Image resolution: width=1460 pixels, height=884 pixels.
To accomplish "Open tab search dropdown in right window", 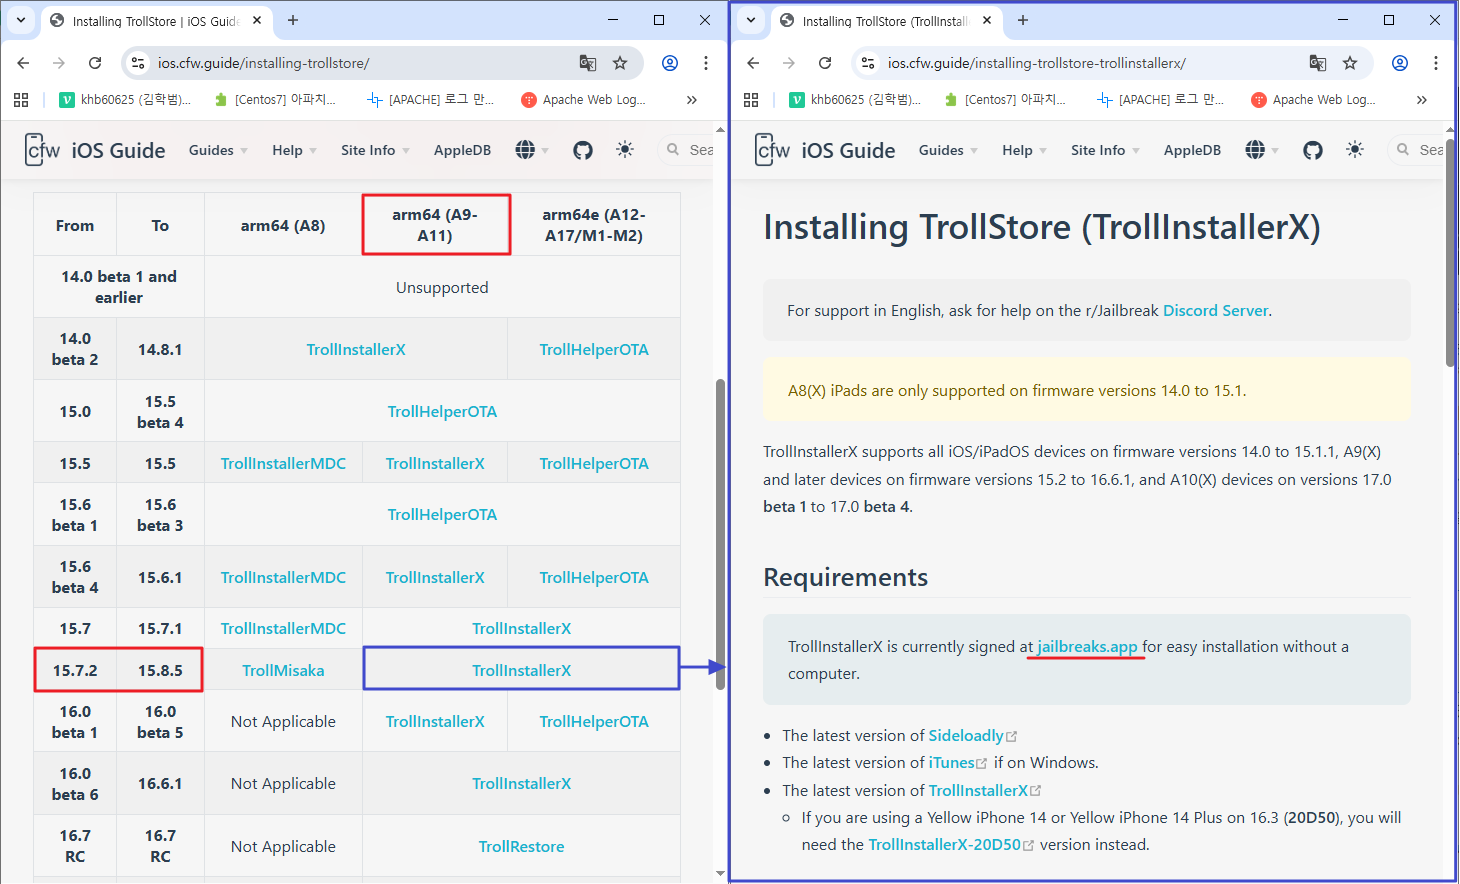I will 751,20.
